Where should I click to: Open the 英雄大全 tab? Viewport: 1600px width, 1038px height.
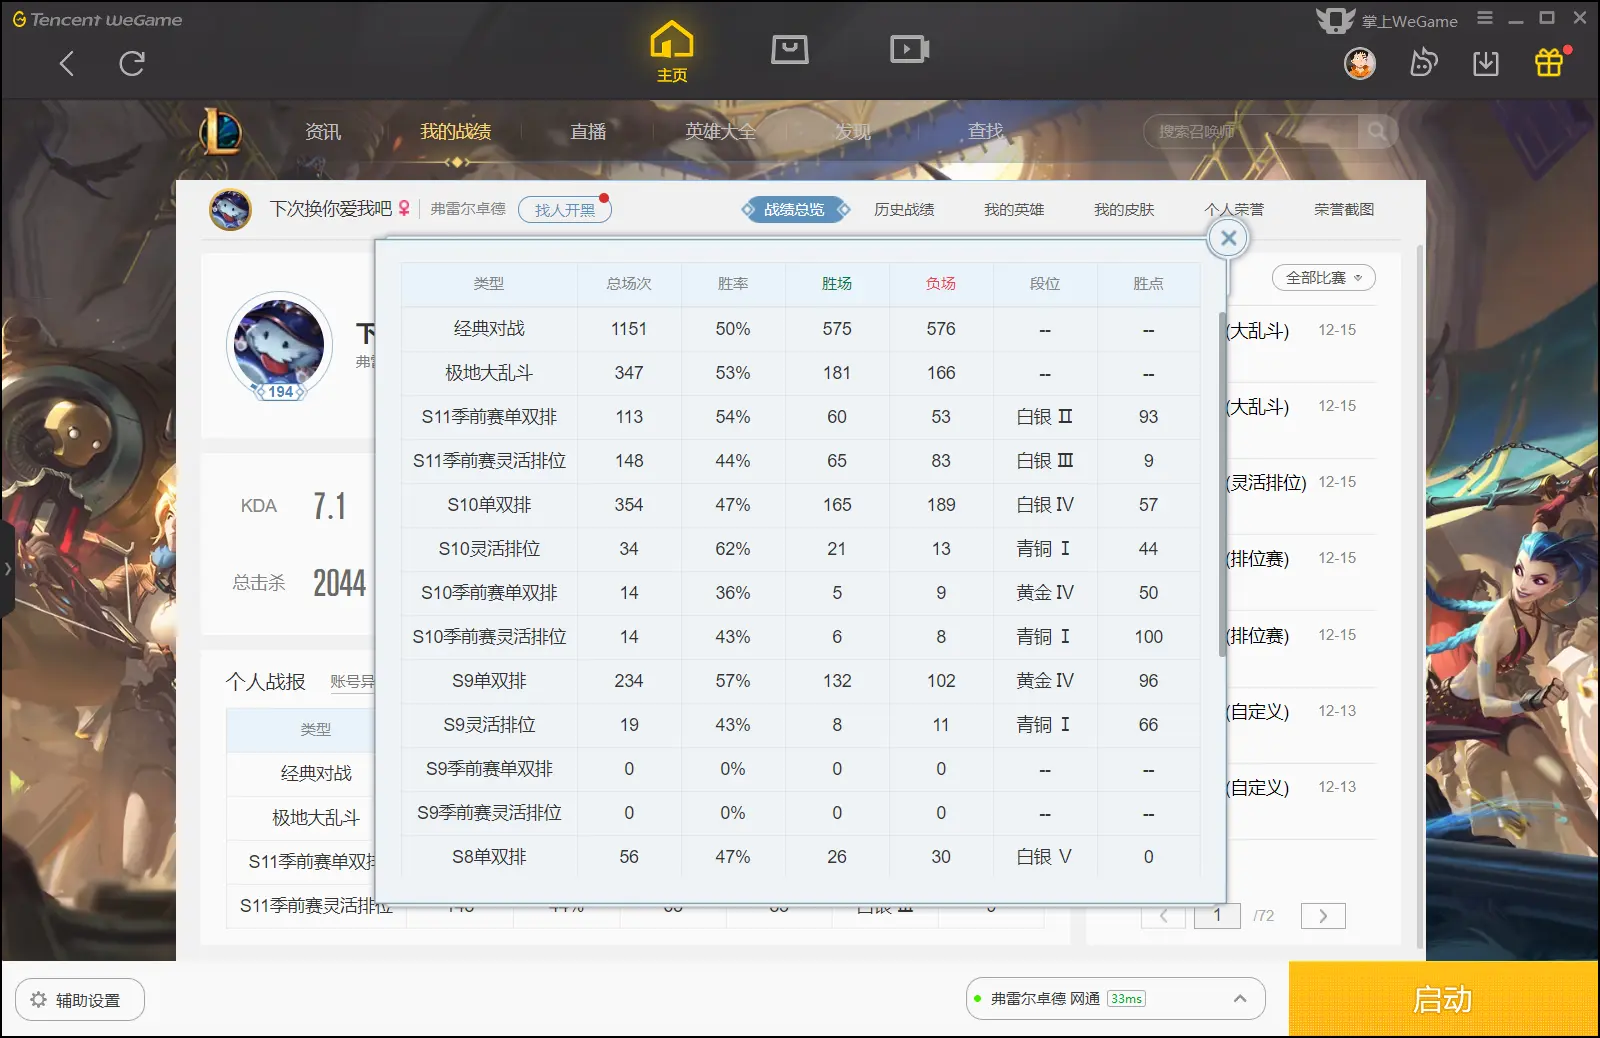(720, 132)
